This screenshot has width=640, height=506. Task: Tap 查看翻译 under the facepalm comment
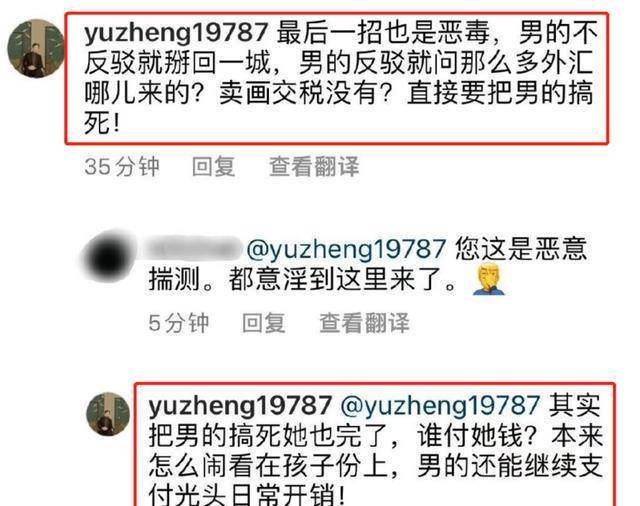pyautogui.click(x=364, y=323)
